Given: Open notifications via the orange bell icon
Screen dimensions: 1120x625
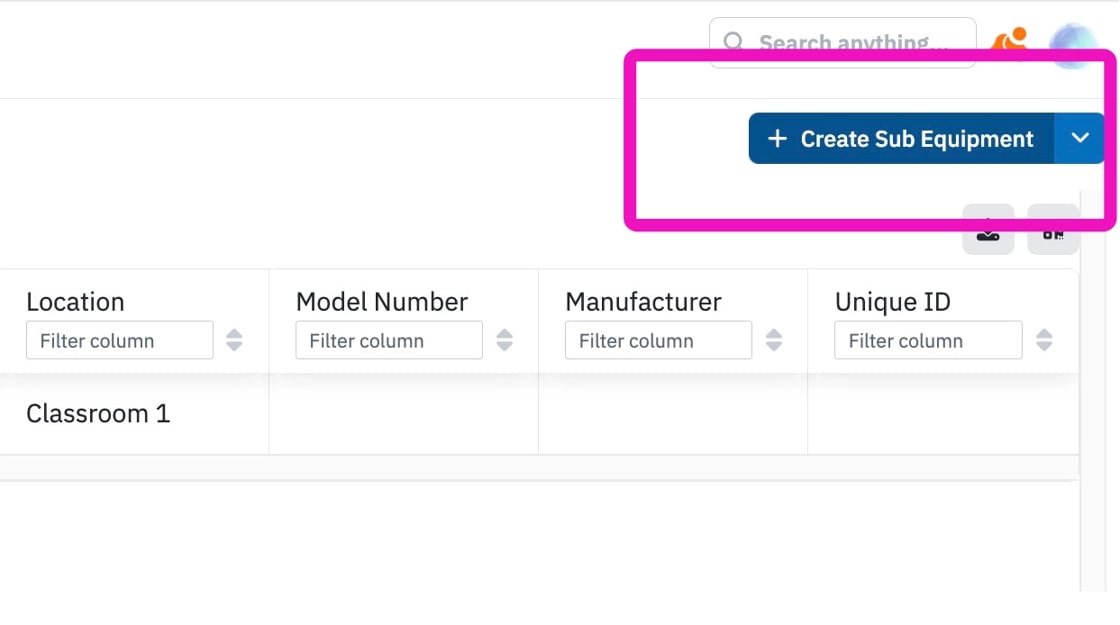Looking at the screenshot, I should tap(1009, 41).
